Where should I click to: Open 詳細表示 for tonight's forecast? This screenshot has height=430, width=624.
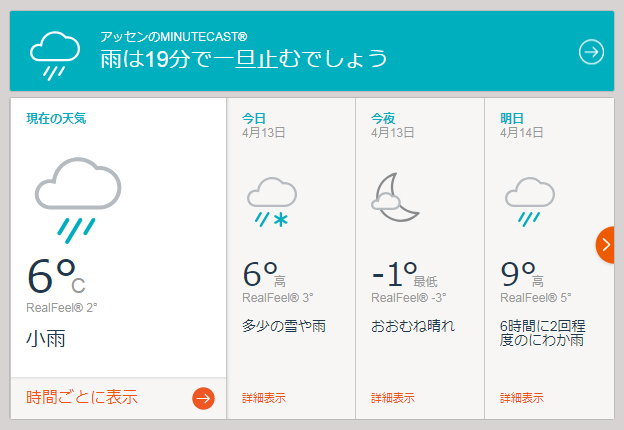[x=392, y=398]
